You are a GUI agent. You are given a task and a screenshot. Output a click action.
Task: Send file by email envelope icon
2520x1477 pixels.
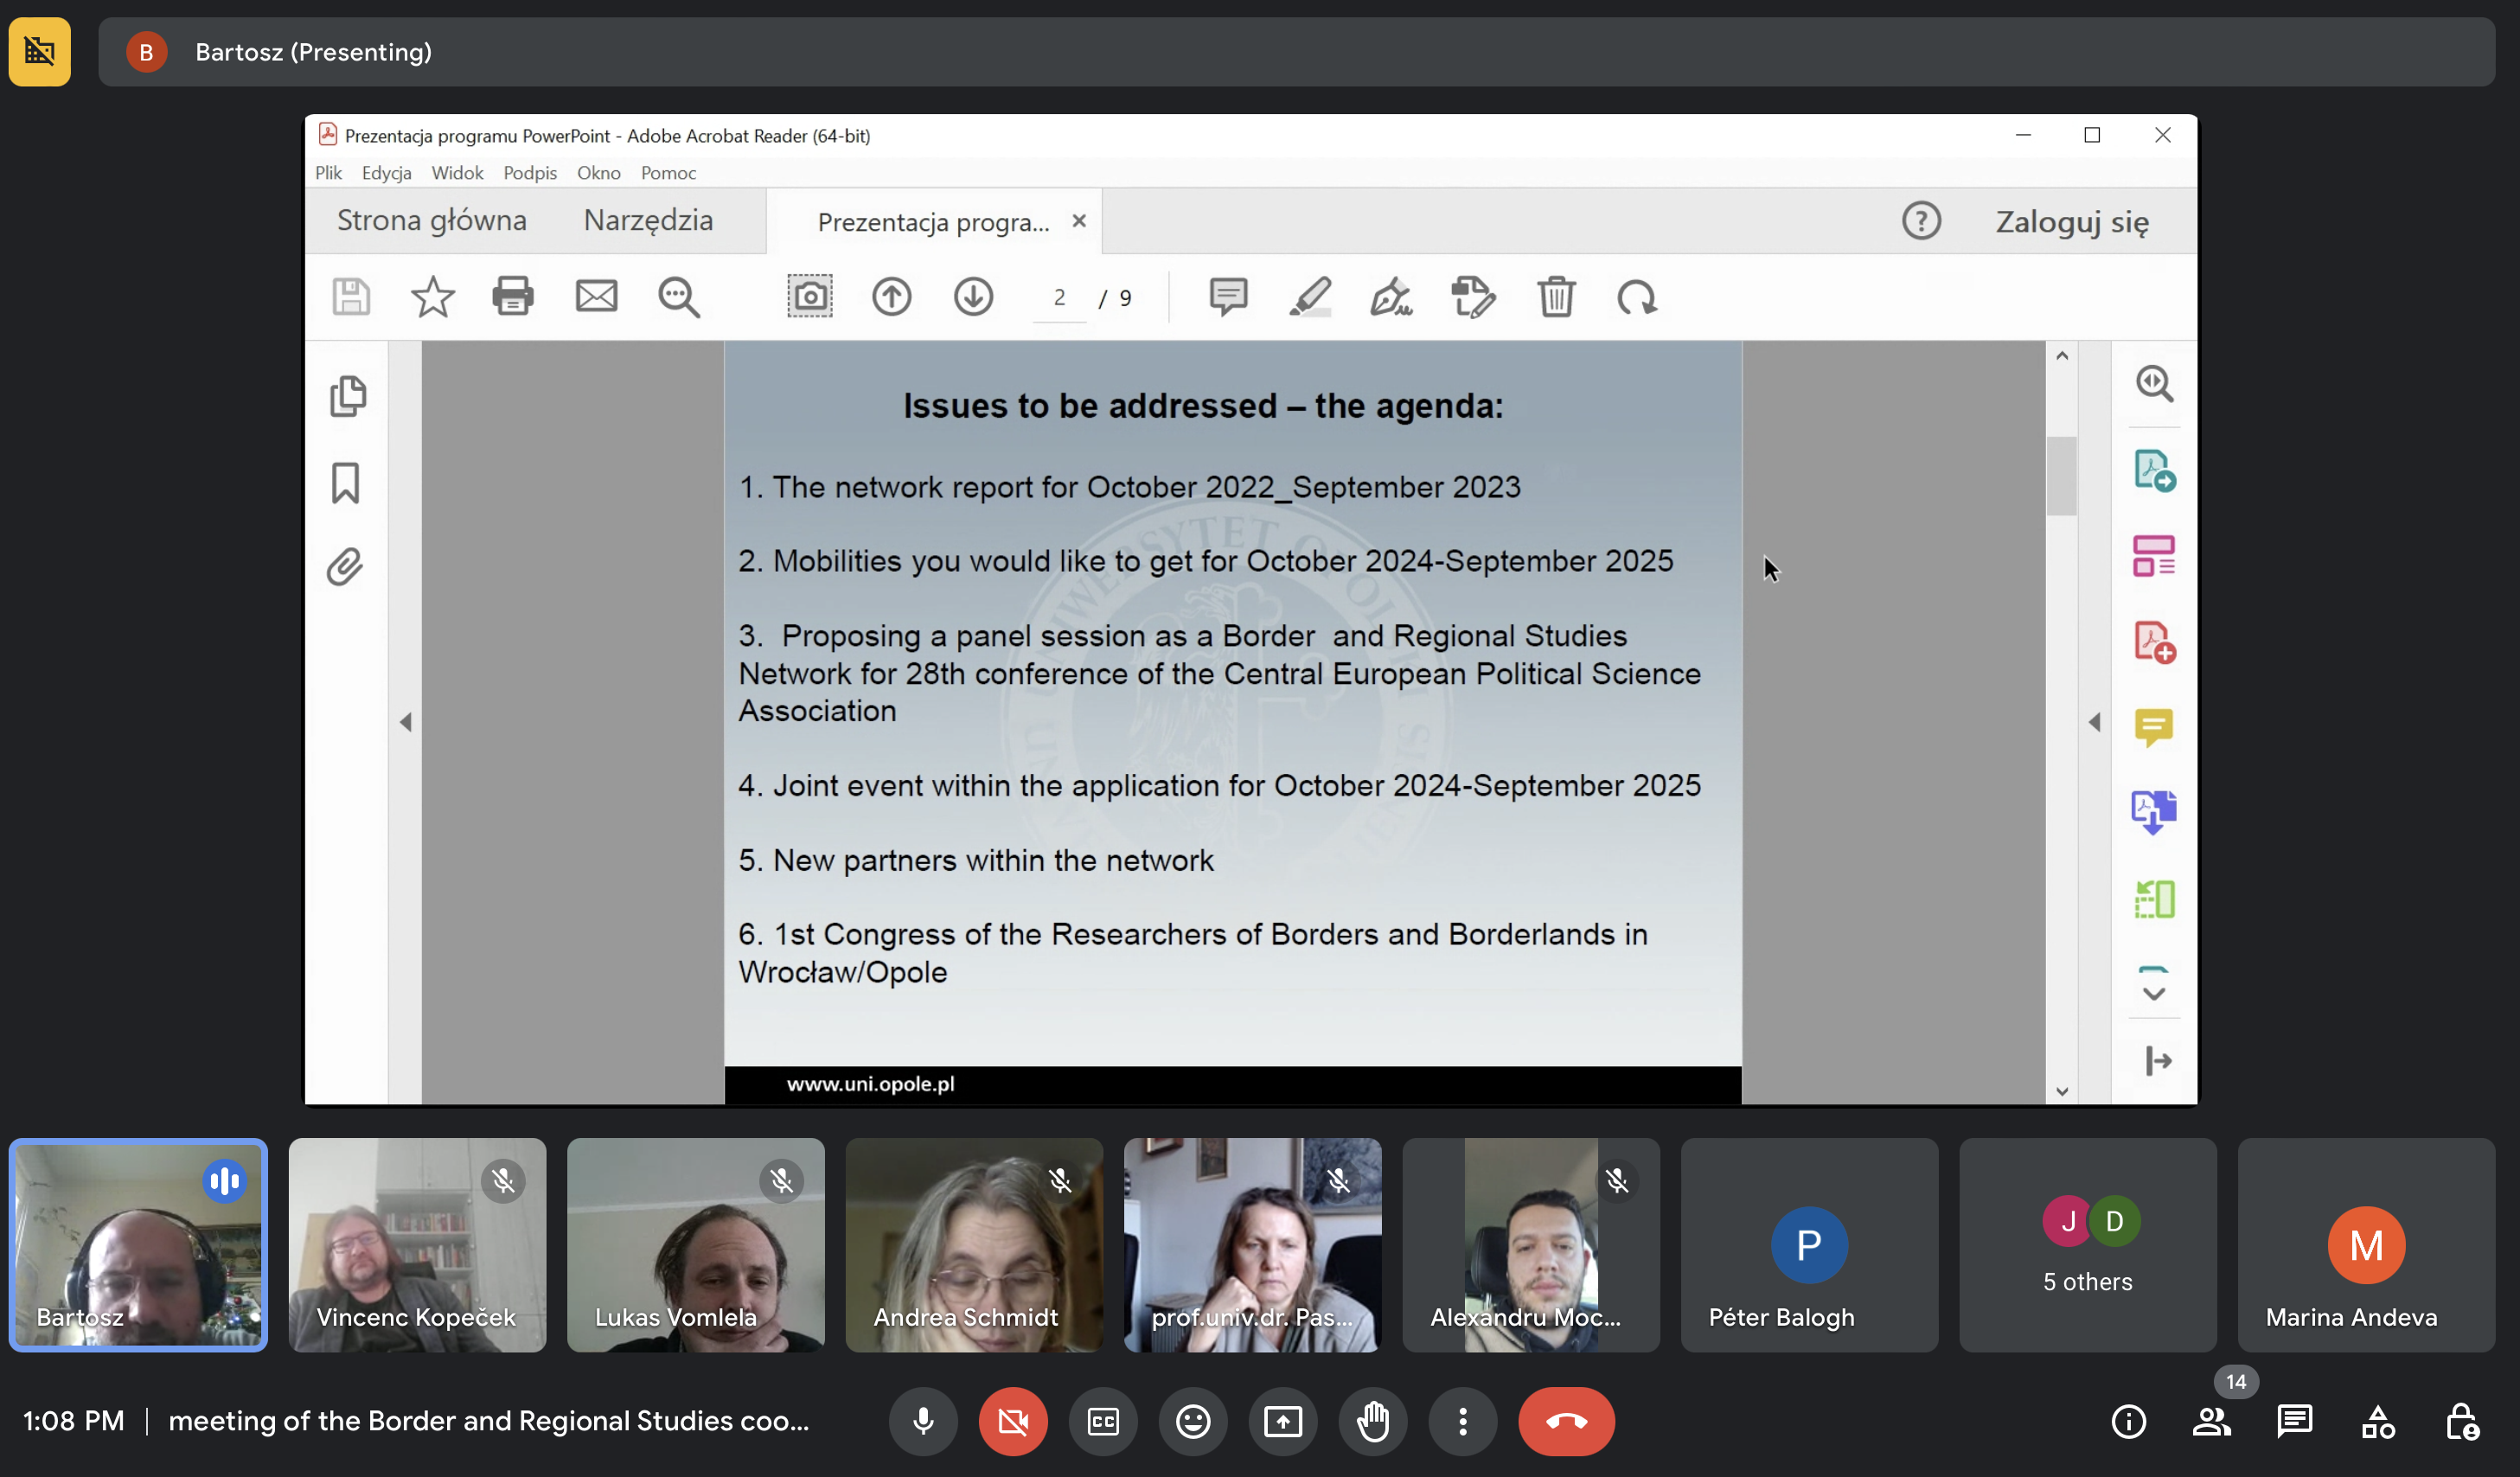596,296
